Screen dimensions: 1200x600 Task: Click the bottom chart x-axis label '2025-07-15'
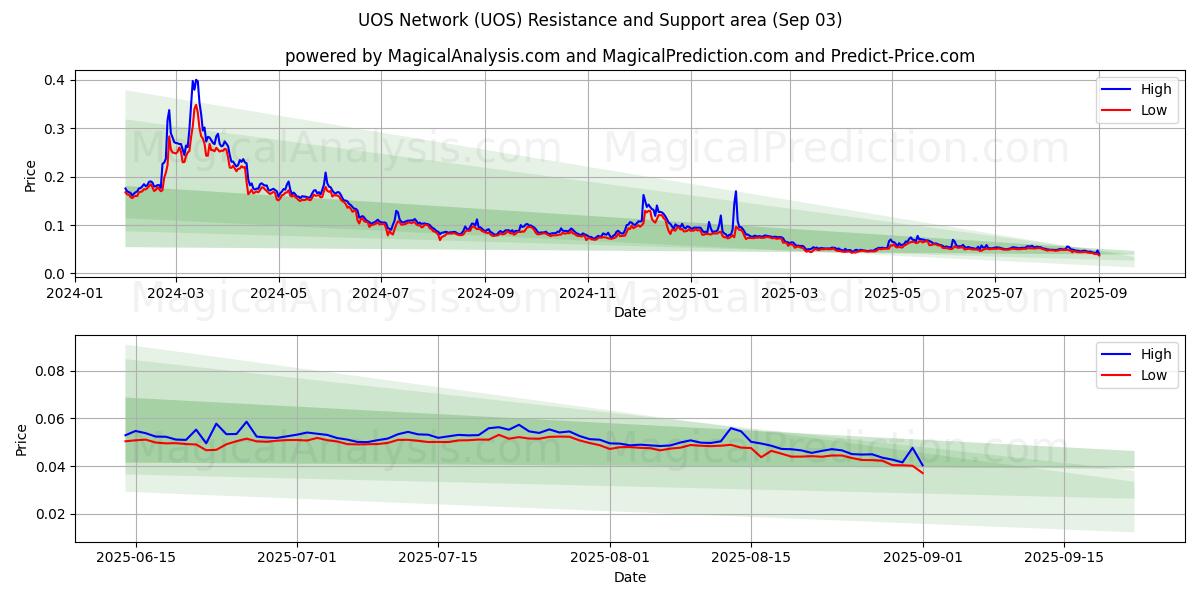tap(438, 558)
